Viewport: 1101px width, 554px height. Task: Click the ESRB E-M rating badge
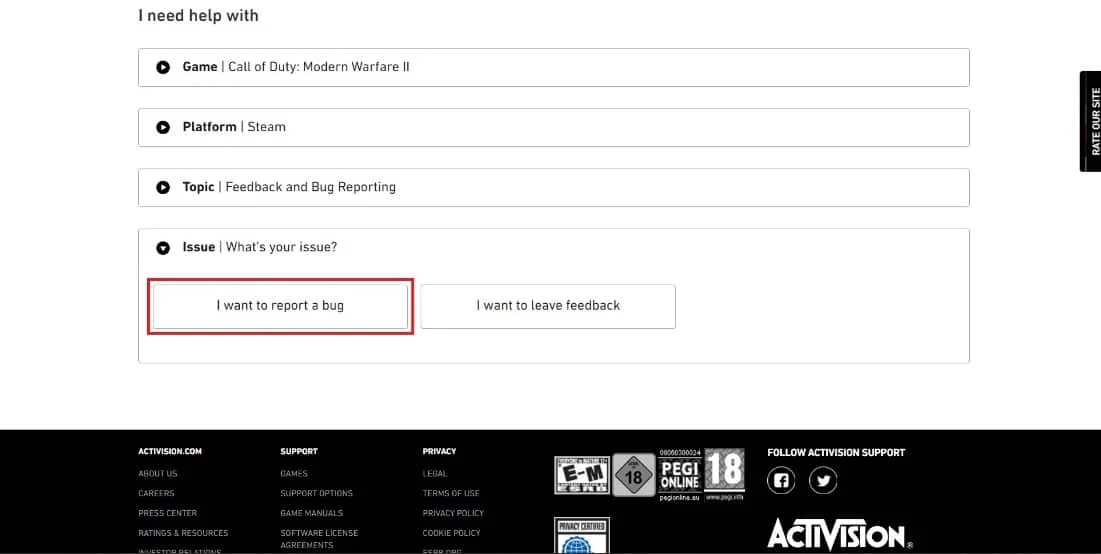[x=582, y=475]
